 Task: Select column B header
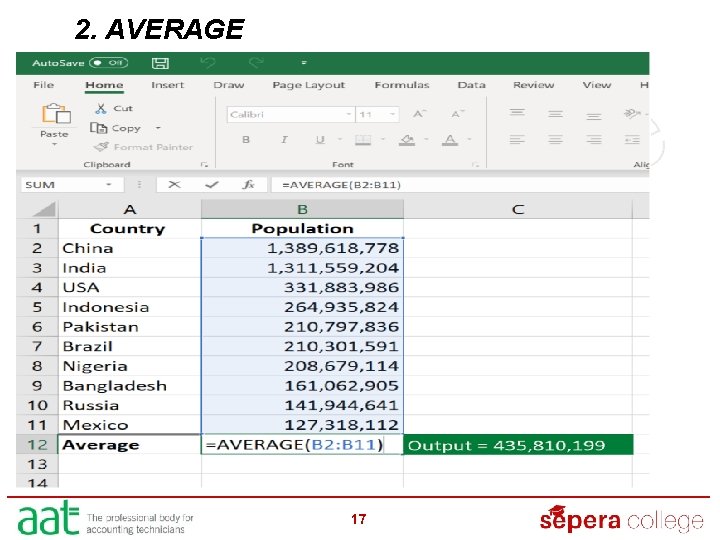point(302,209)
